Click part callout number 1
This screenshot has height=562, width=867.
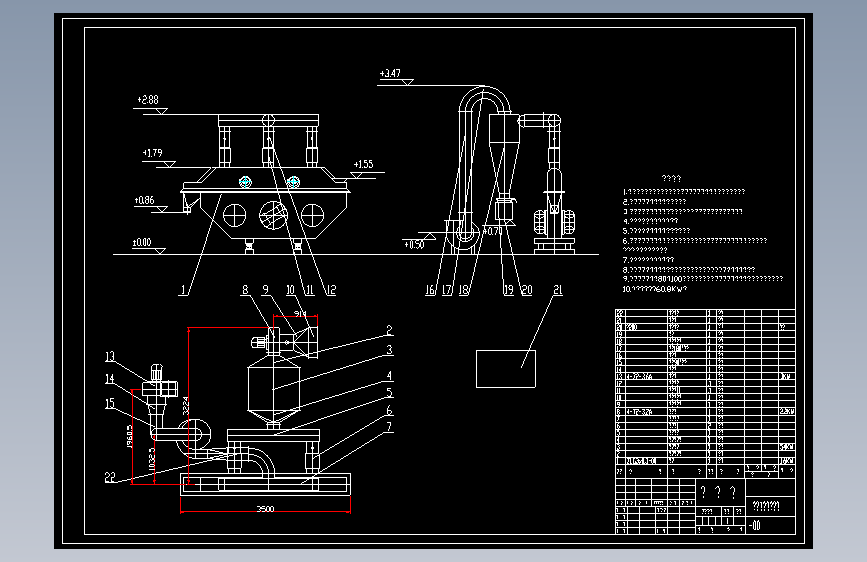(x=184, y=290)
